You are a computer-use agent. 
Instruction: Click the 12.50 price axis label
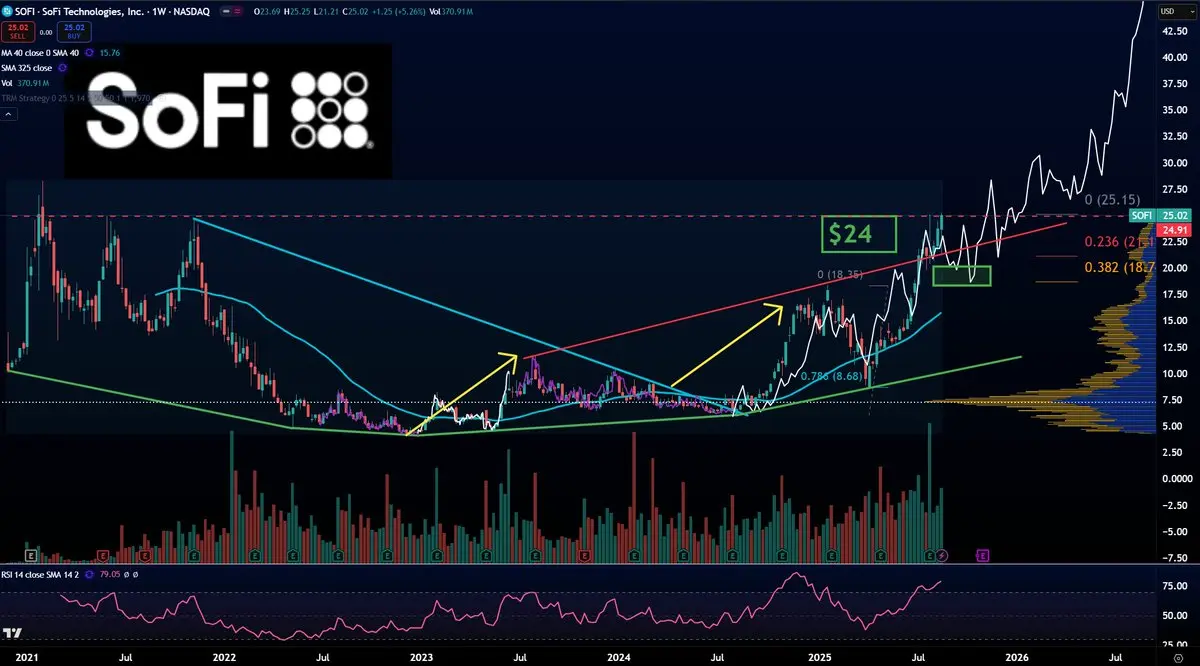tap(1174, 347)
